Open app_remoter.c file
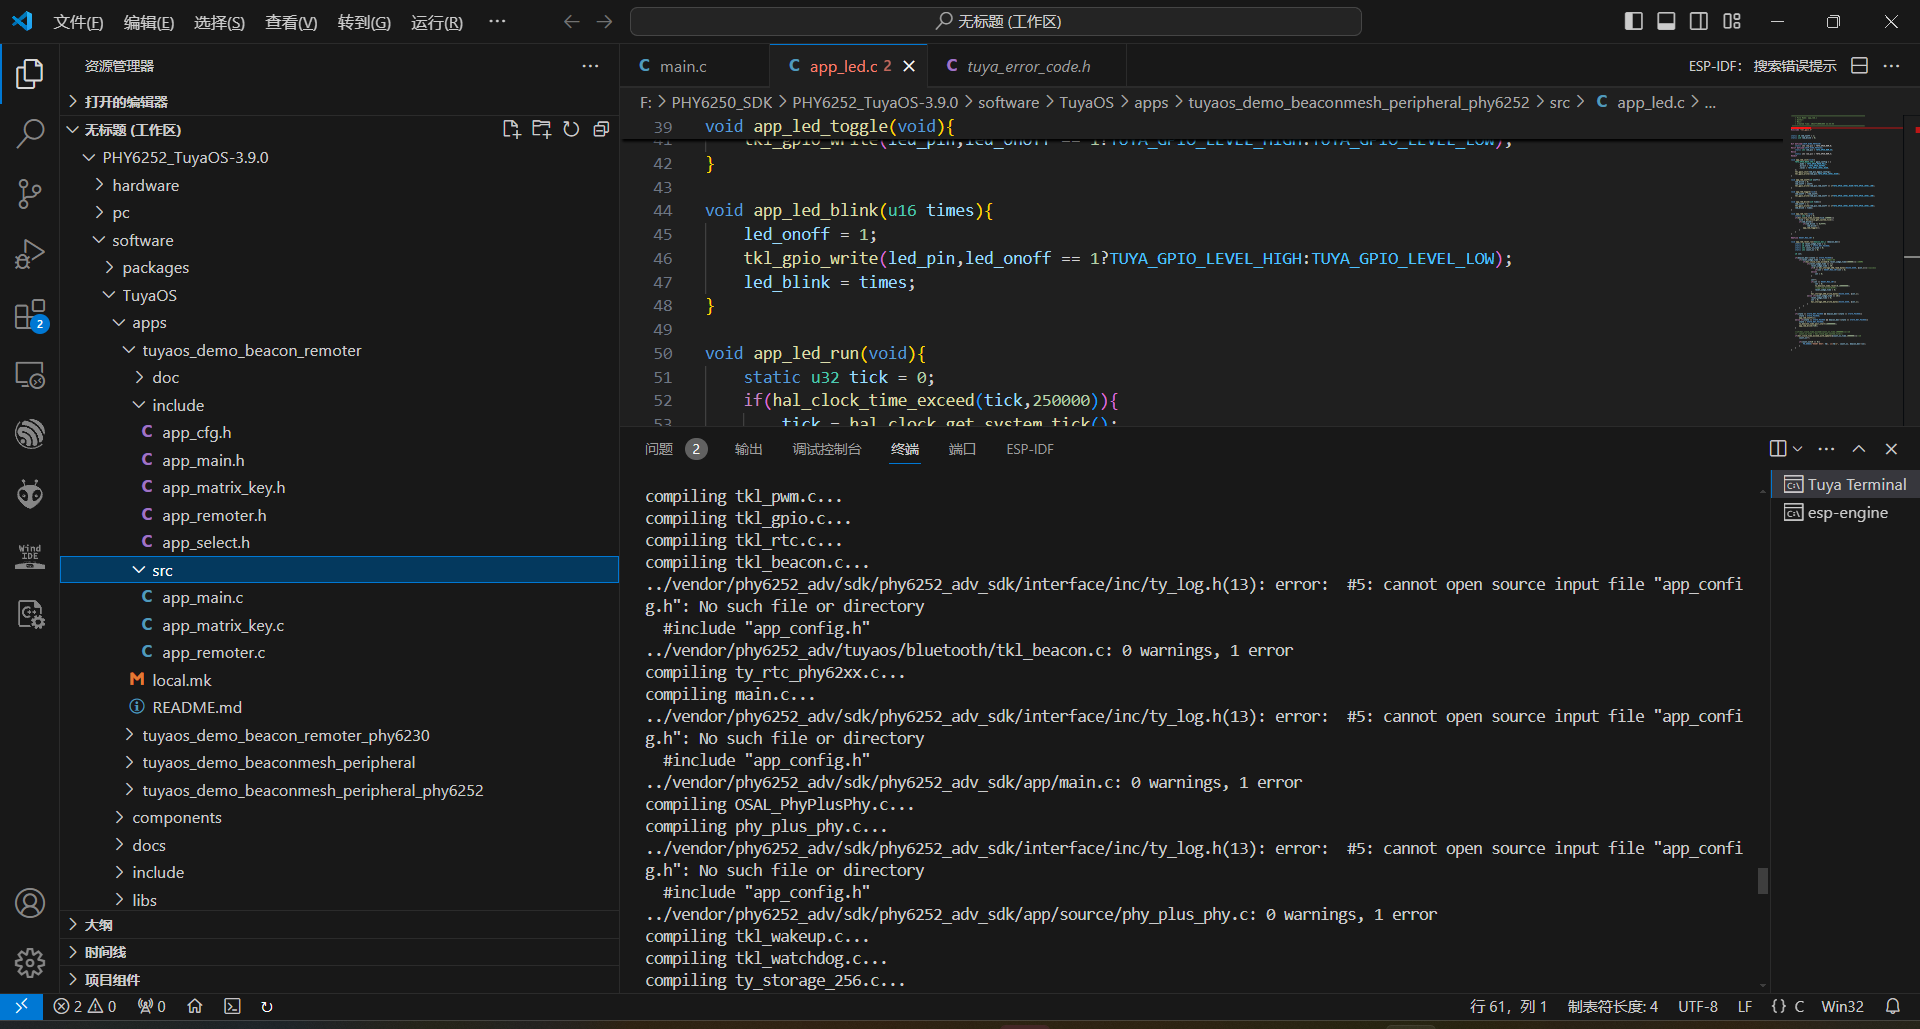The image size is (1920, 1029). (339, 652)
